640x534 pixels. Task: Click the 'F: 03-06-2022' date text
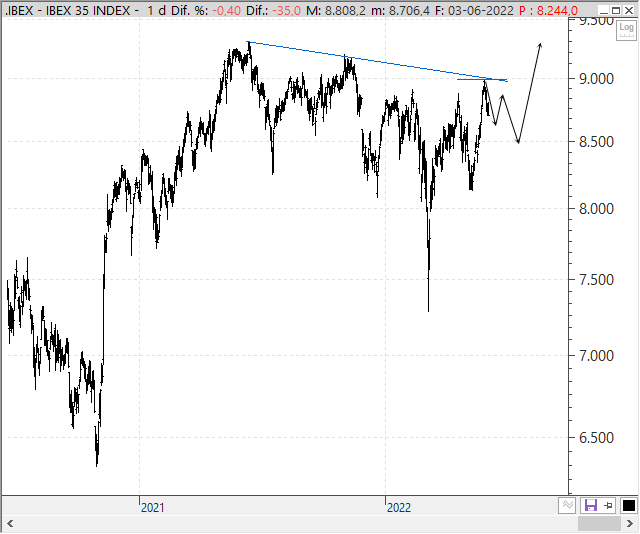click(474, 10)
